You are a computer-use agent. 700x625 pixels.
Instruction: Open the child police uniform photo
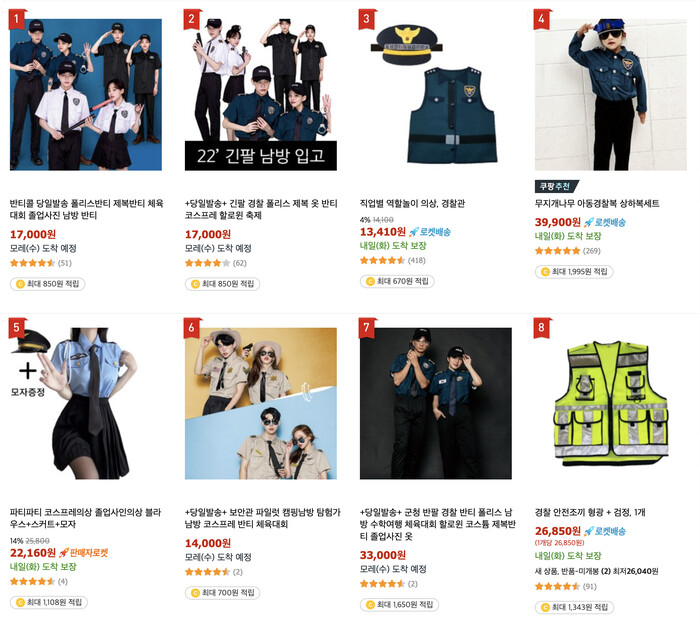click(611, 94)
